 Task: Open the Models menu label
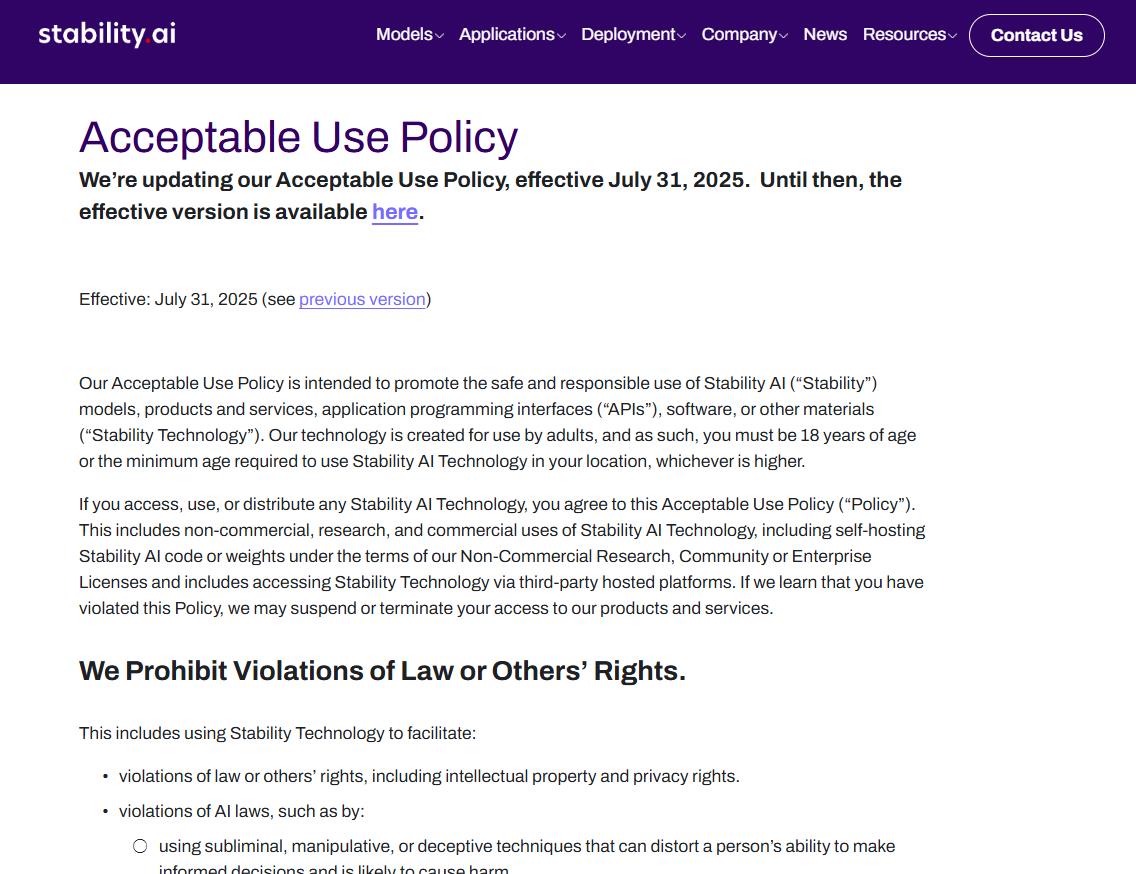tap(404, 34)
